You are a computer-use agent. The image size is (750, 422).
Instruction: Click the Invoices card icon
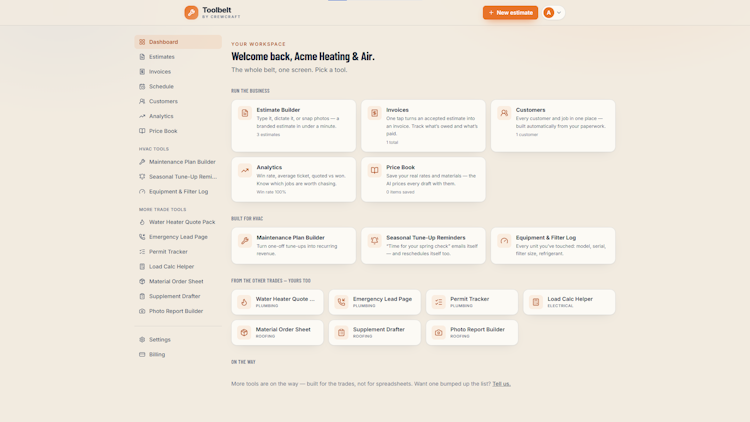(375, 113)
